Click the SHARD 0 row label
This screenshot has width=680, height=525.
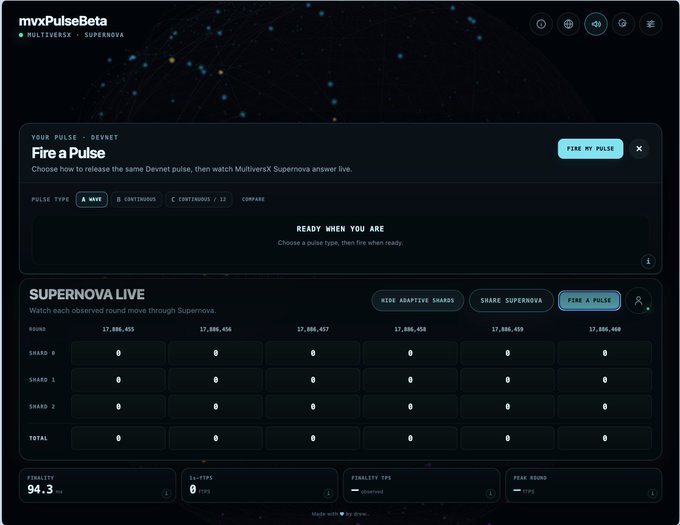click(x=42, y=353)
